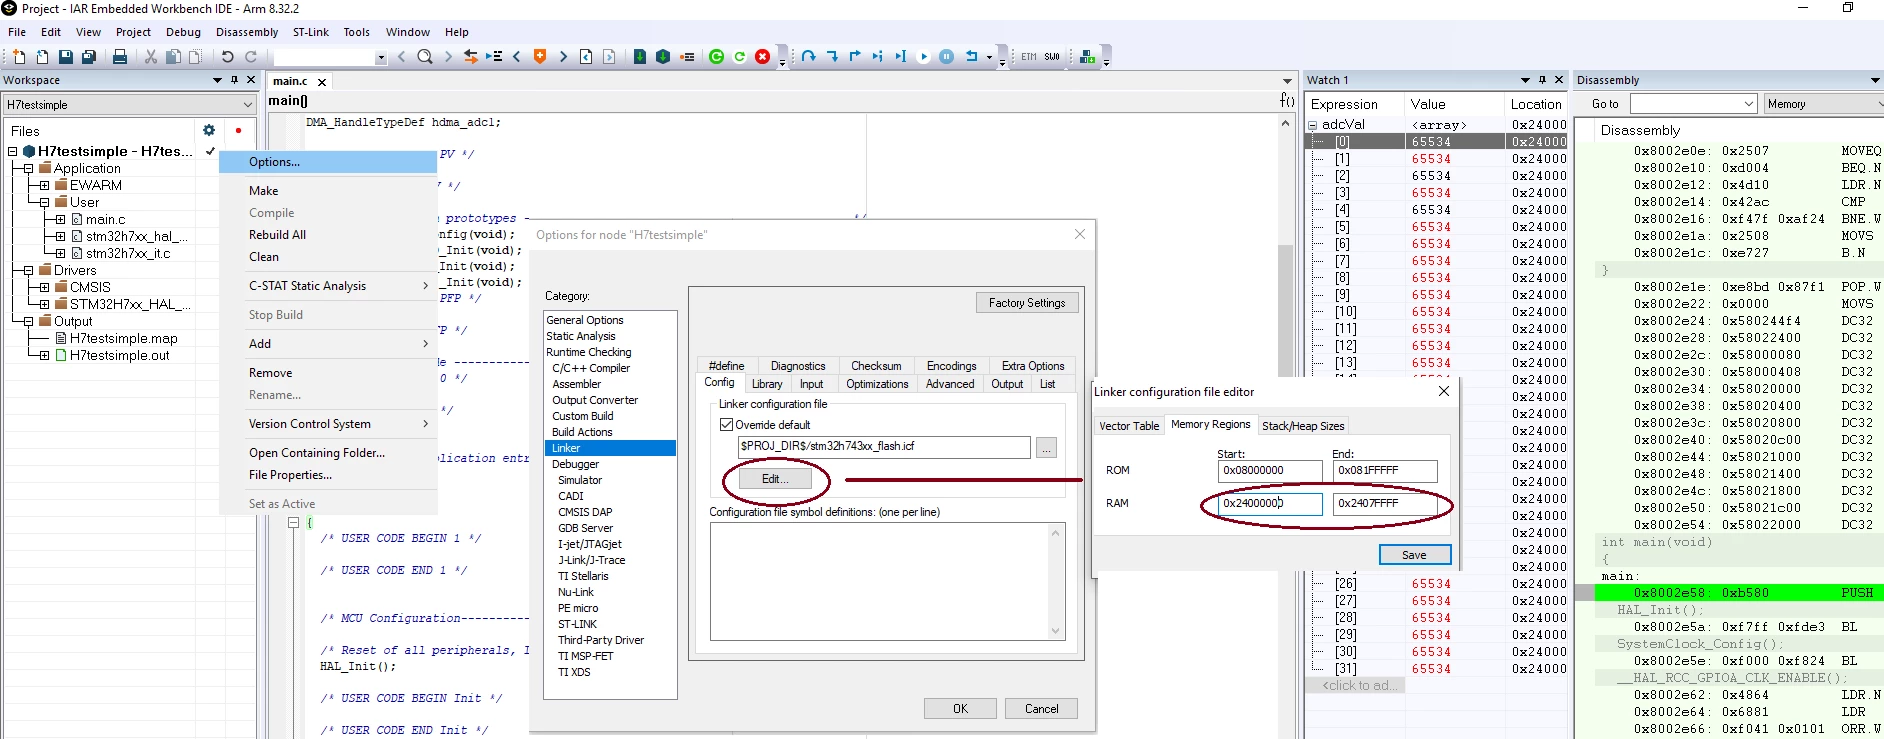Click the SWO trace toolbar icon
This screenshot has height=739, width=1884.
point(1052,57)
